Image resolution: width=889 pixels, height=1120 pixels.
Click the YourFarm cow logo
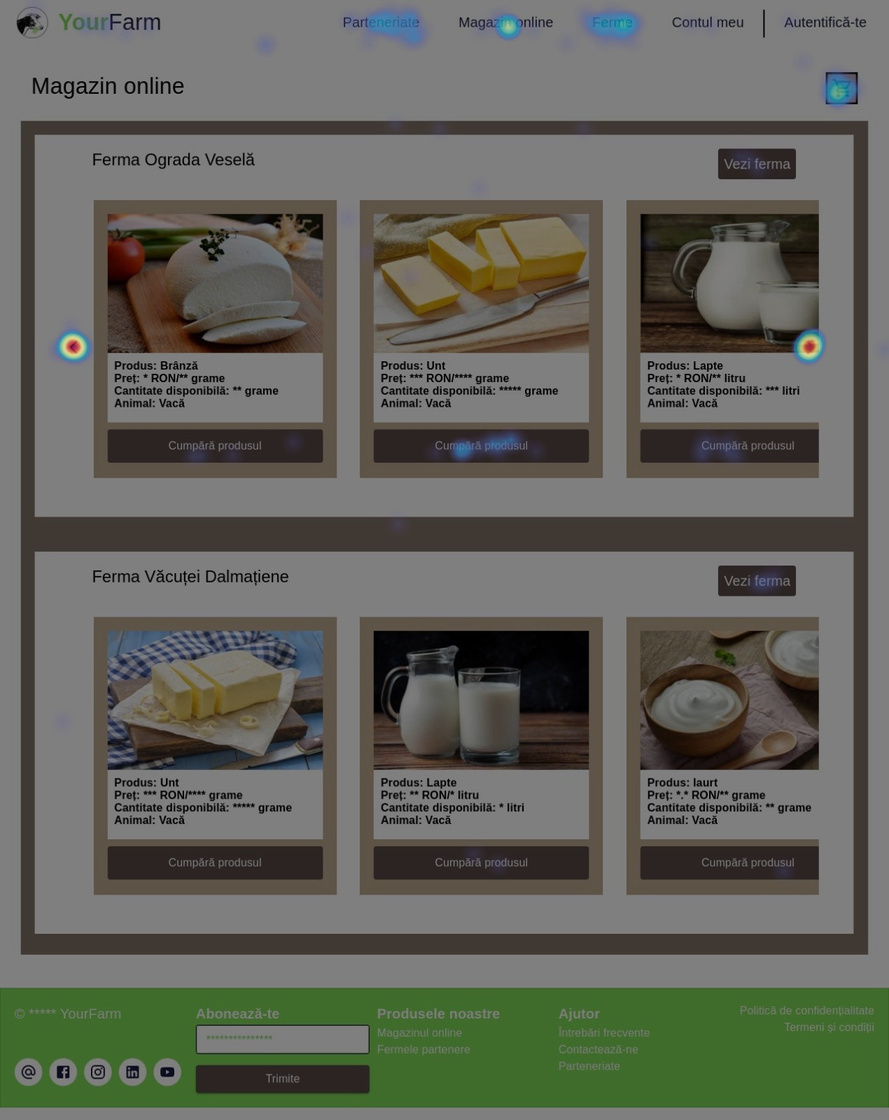(x=32, y=23)
